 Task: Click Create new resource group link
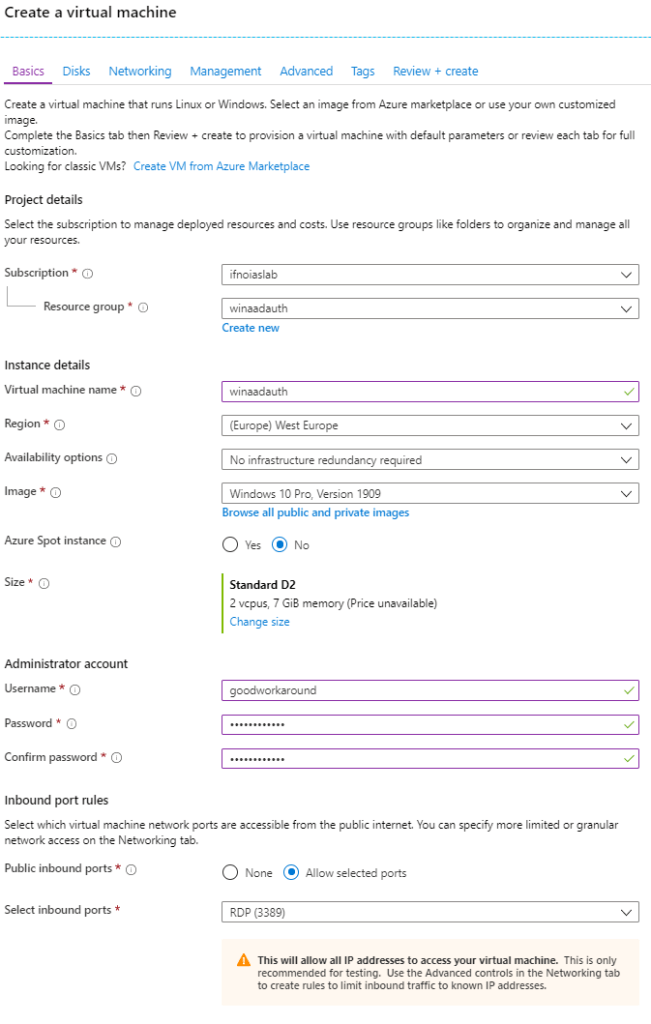point(251,328)
